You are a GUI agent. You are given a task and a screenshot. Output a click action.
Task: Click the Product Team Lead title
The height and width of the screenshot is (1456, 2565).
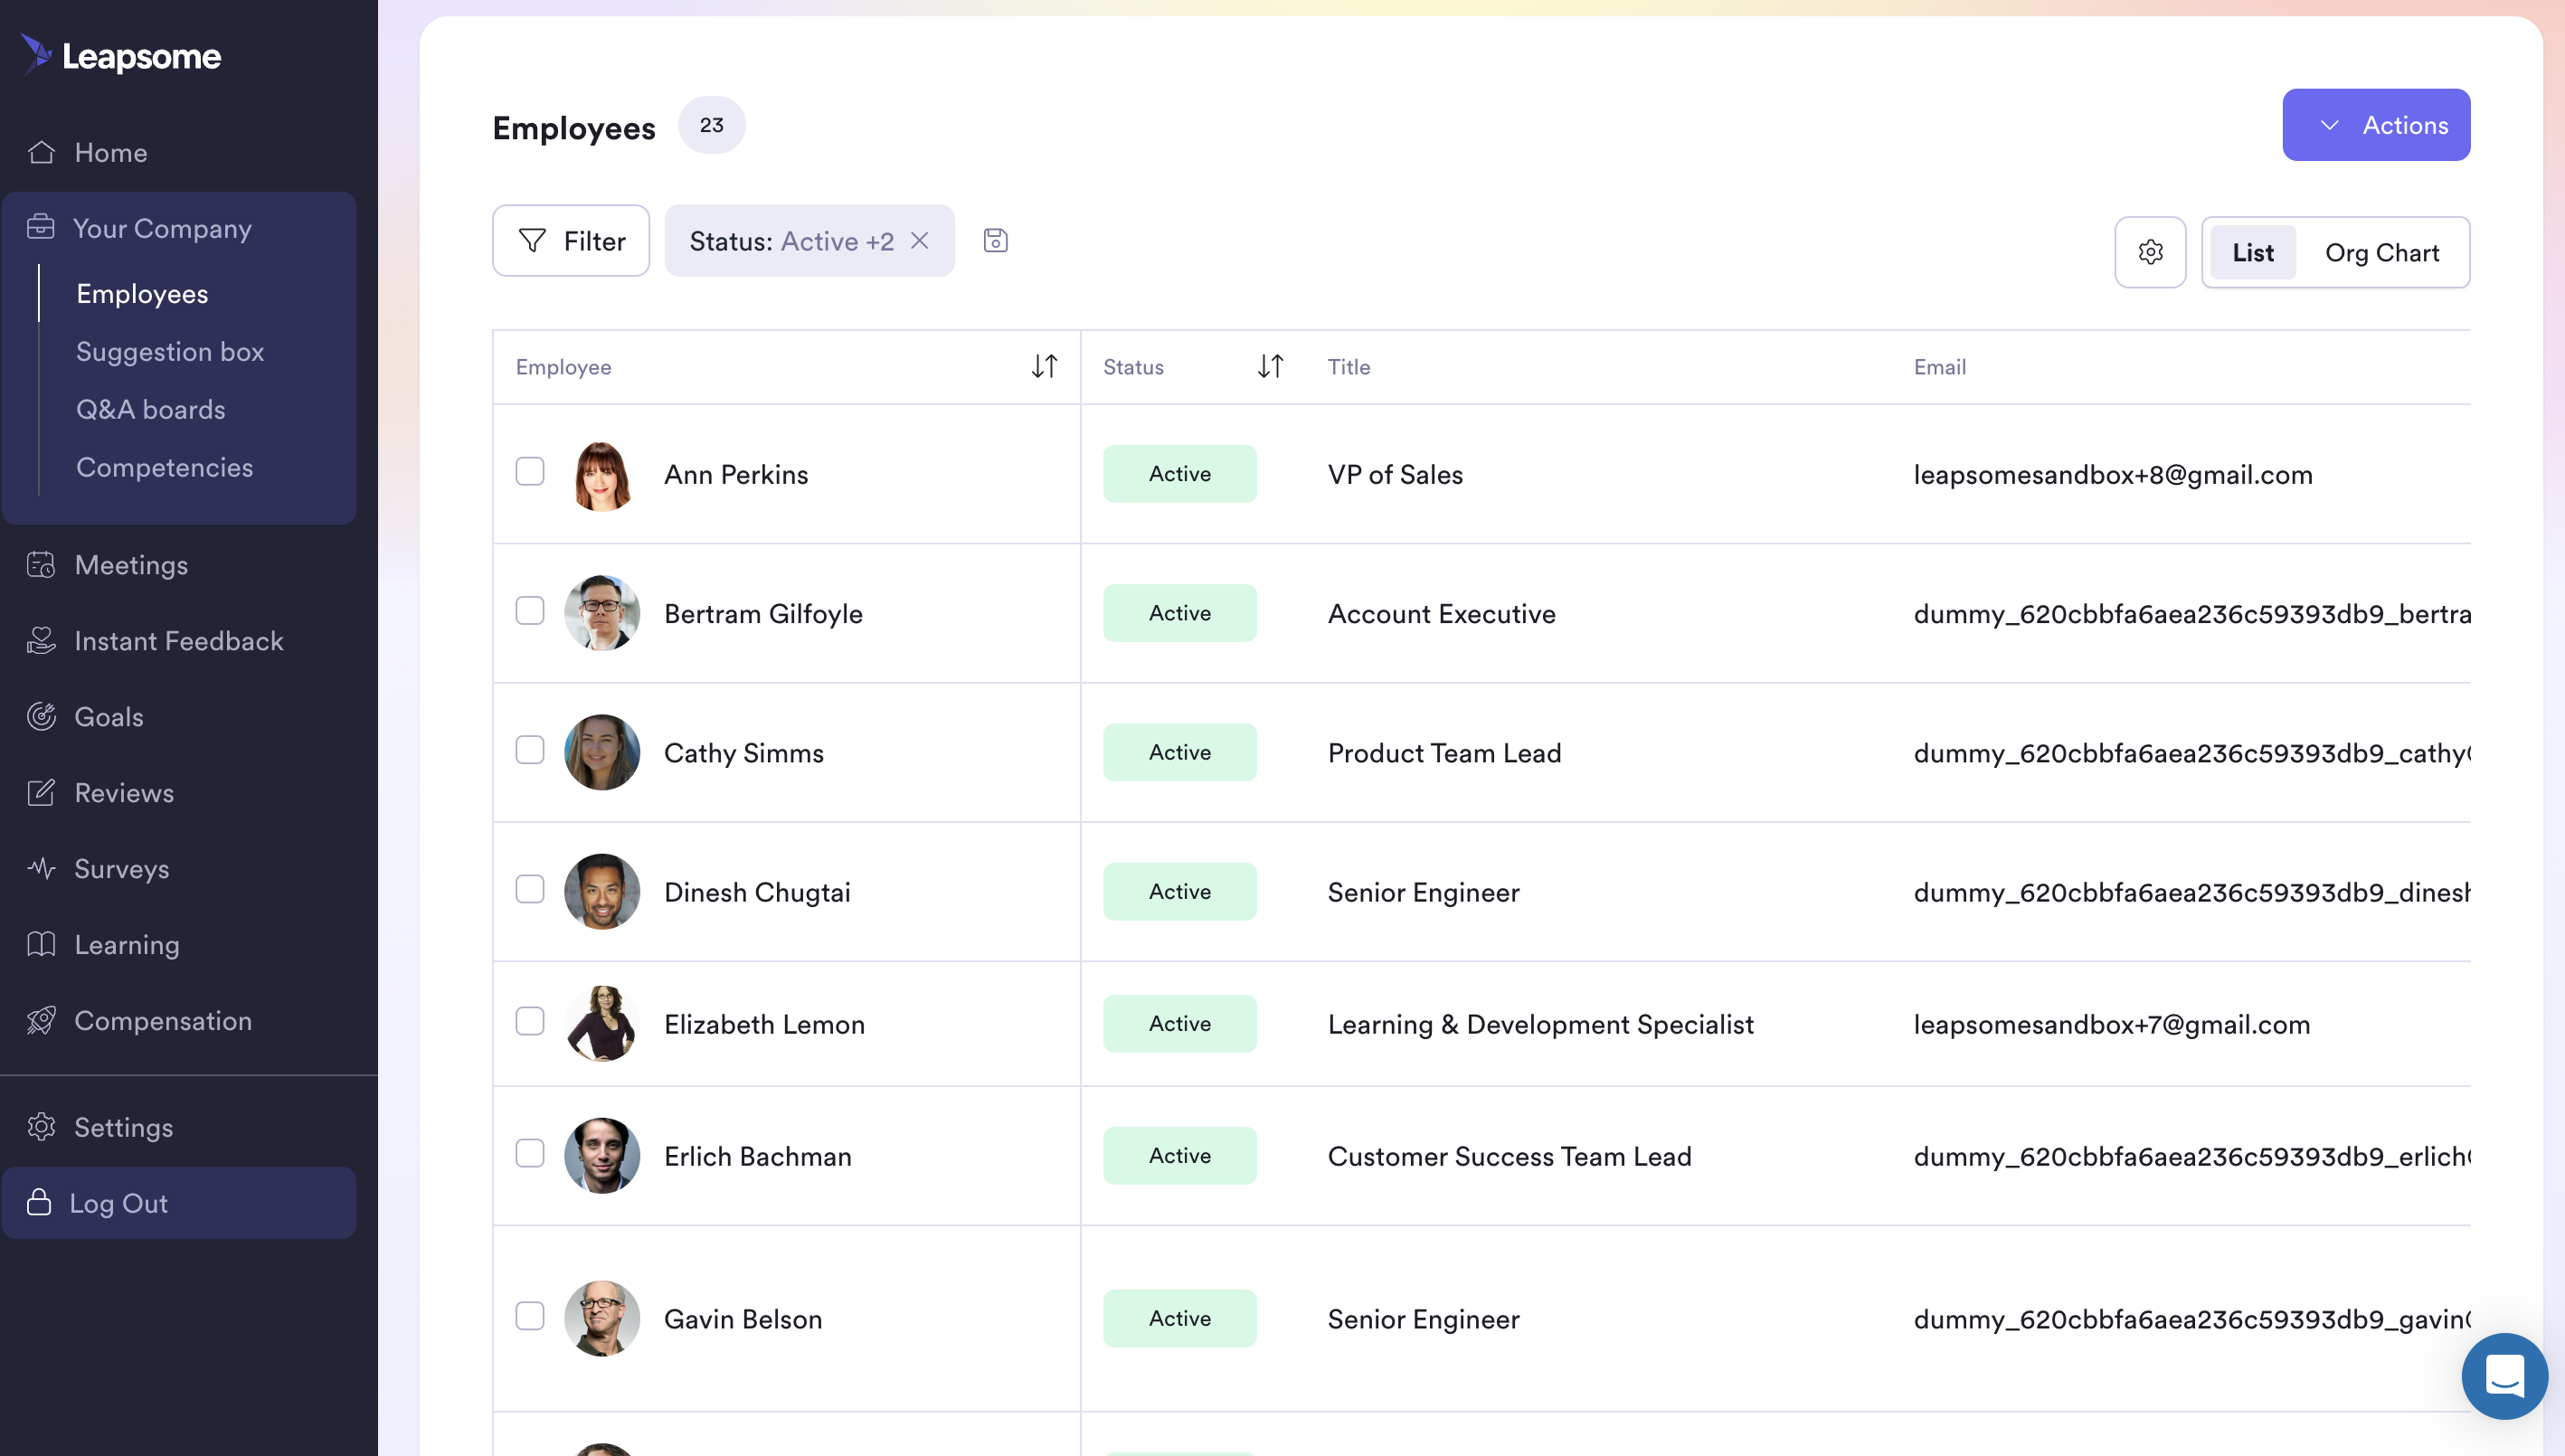point(1444,752)
